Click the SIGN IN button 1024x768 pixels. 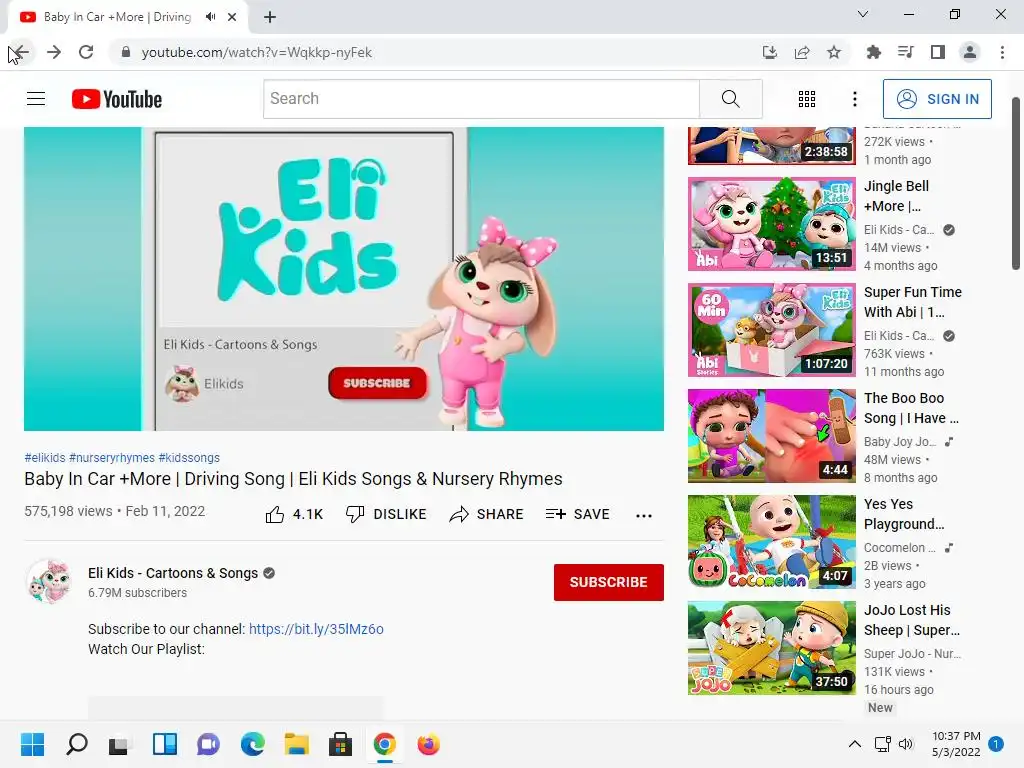tap(937, 99)
